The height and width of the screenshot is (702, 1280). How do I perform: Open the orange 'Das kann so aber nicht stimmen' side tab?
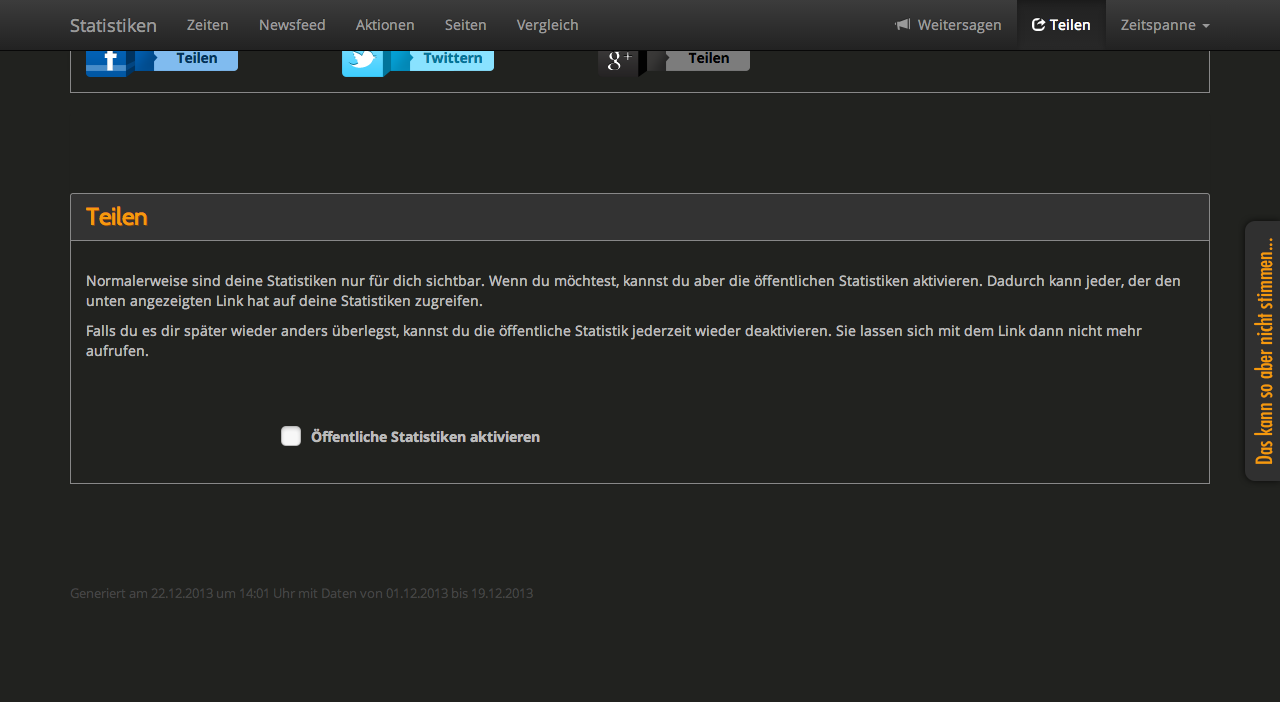(x=1263, y=350)
